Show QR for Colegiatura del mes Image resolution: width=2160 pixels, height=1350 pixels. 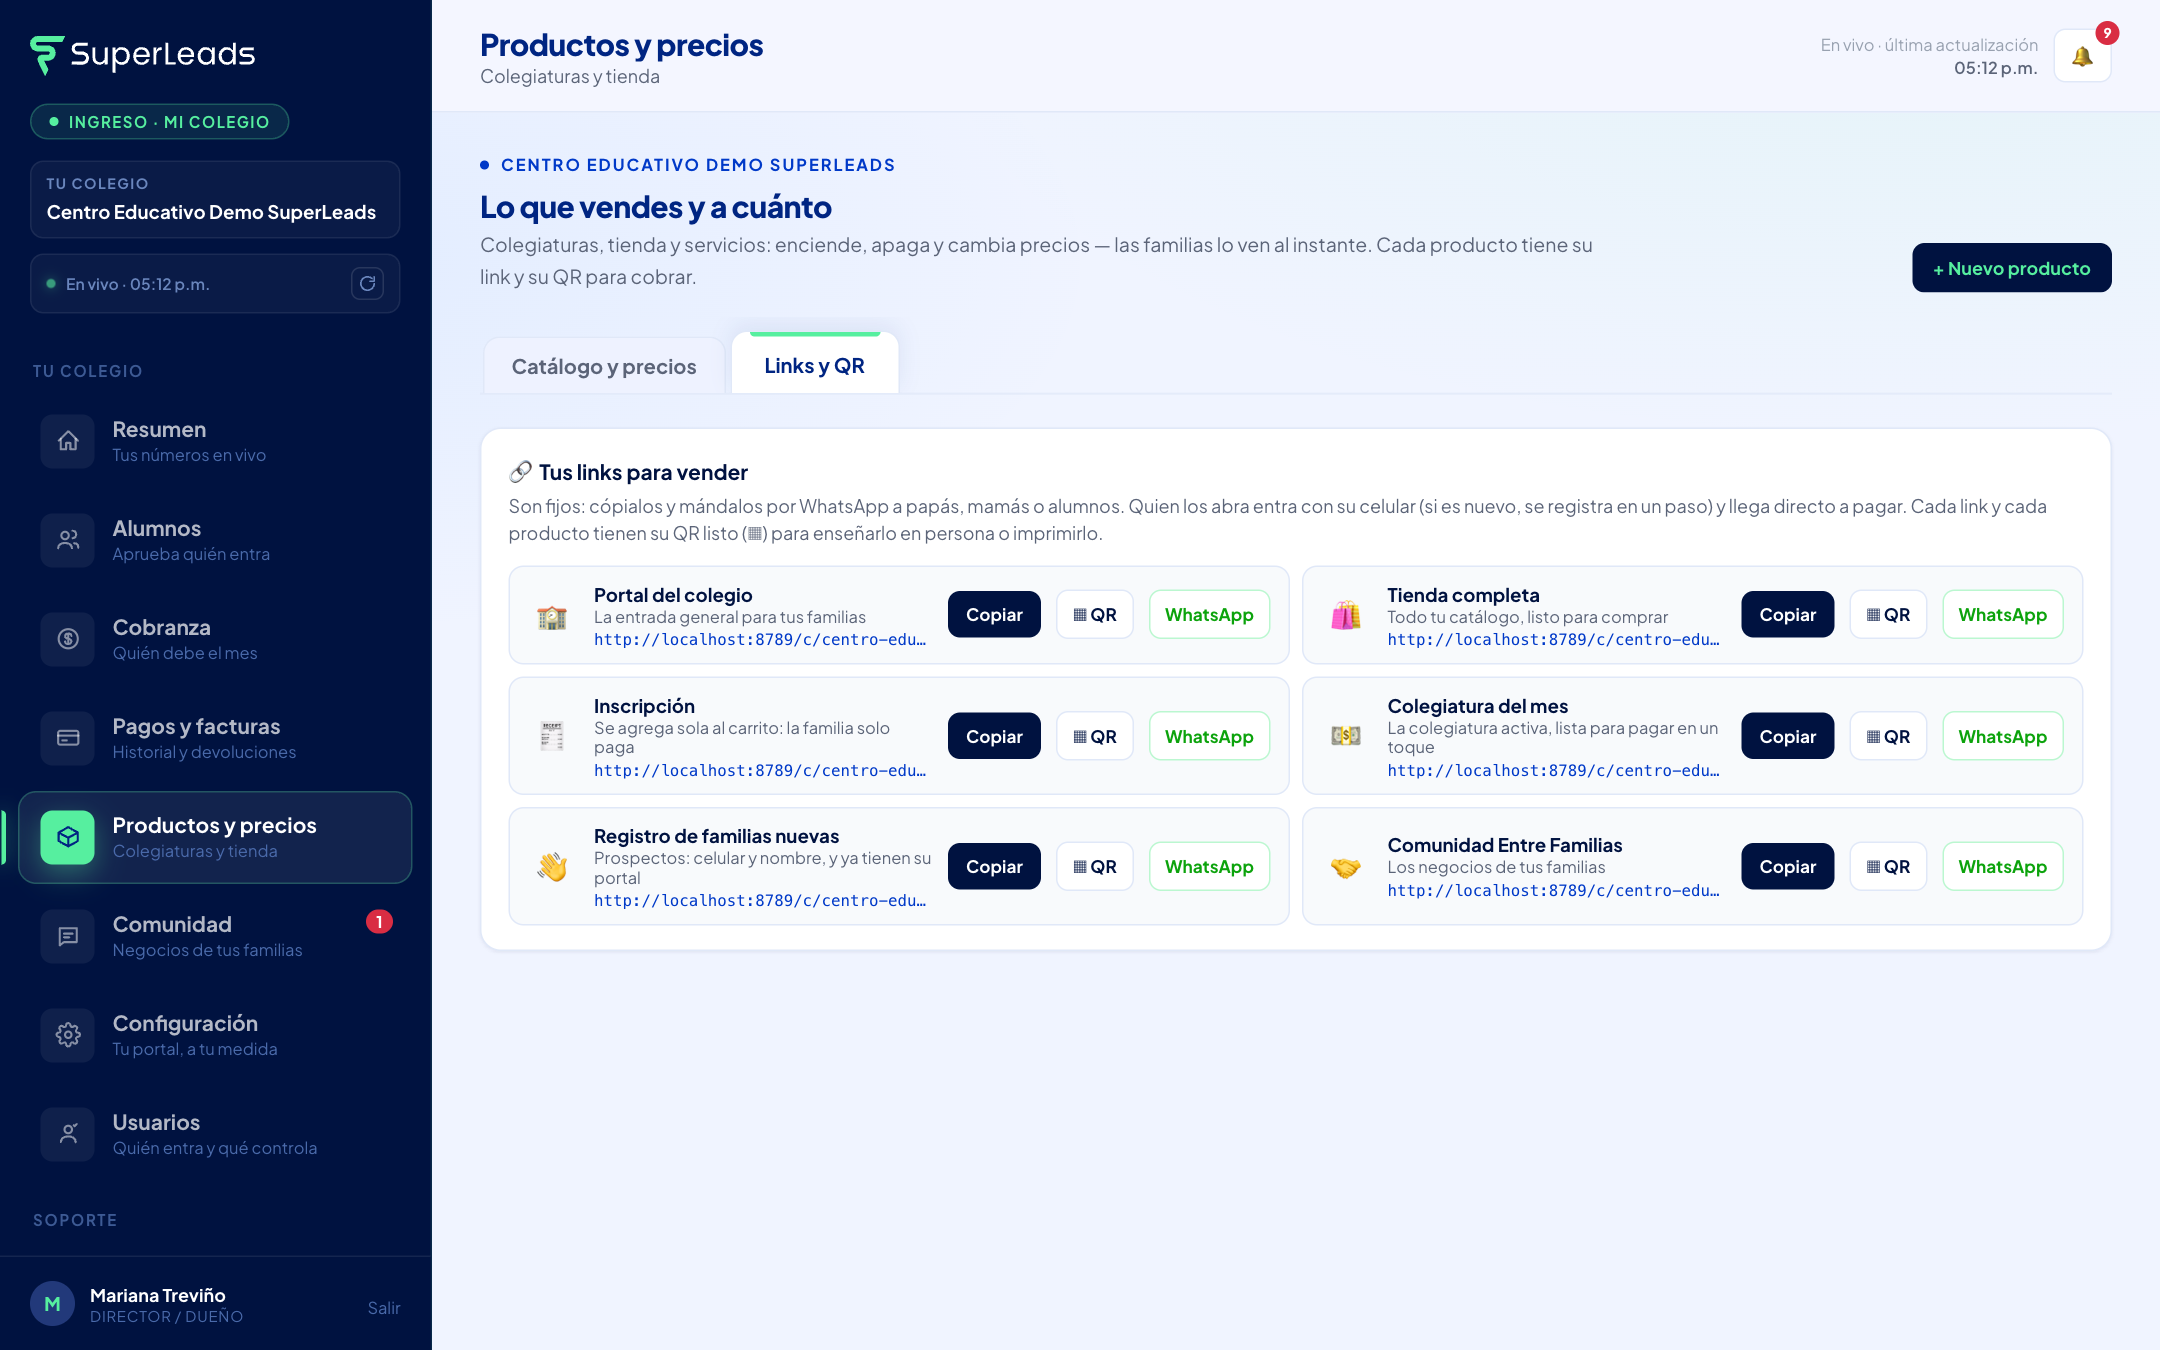1888,736
